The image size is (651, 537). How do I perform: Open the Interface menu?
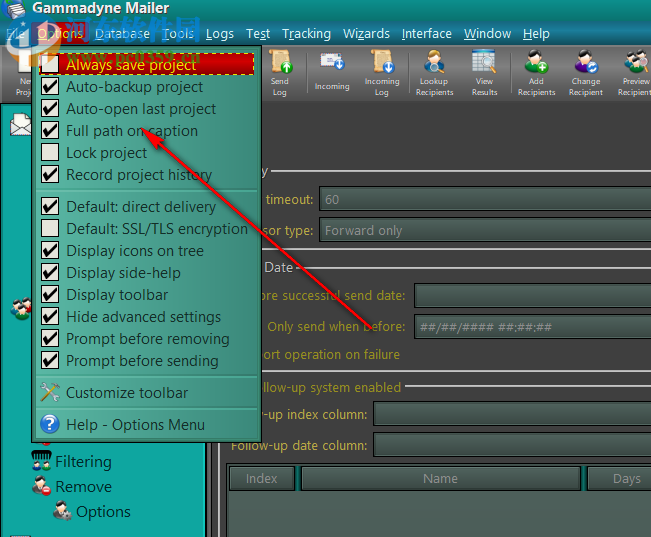(426, 34)
